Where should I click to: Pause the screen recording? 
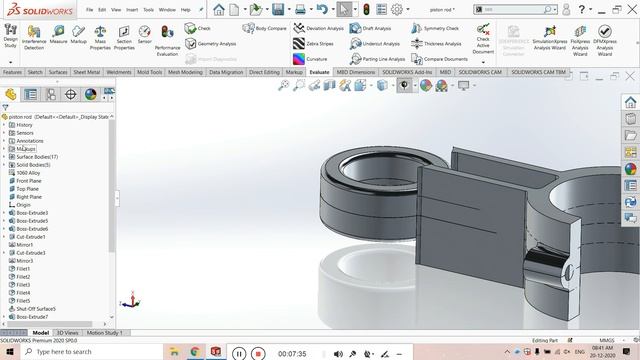(239, 353)
